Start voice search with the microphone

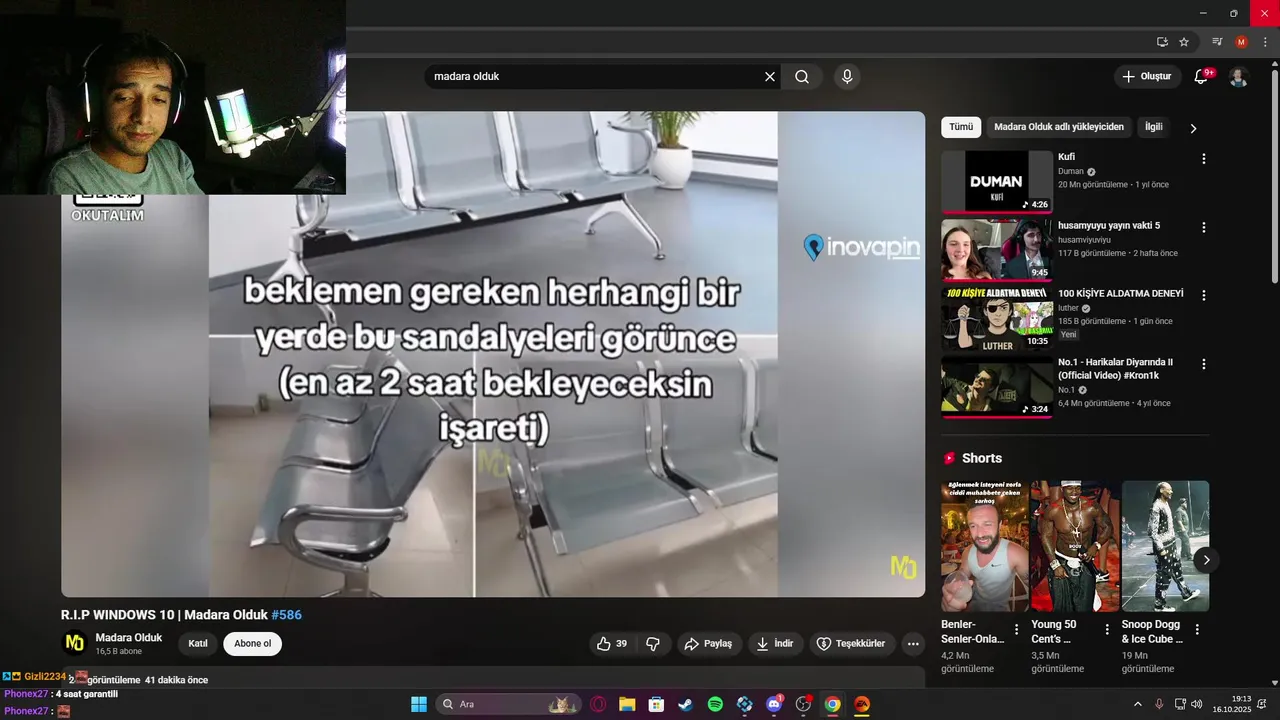point(847,77)
